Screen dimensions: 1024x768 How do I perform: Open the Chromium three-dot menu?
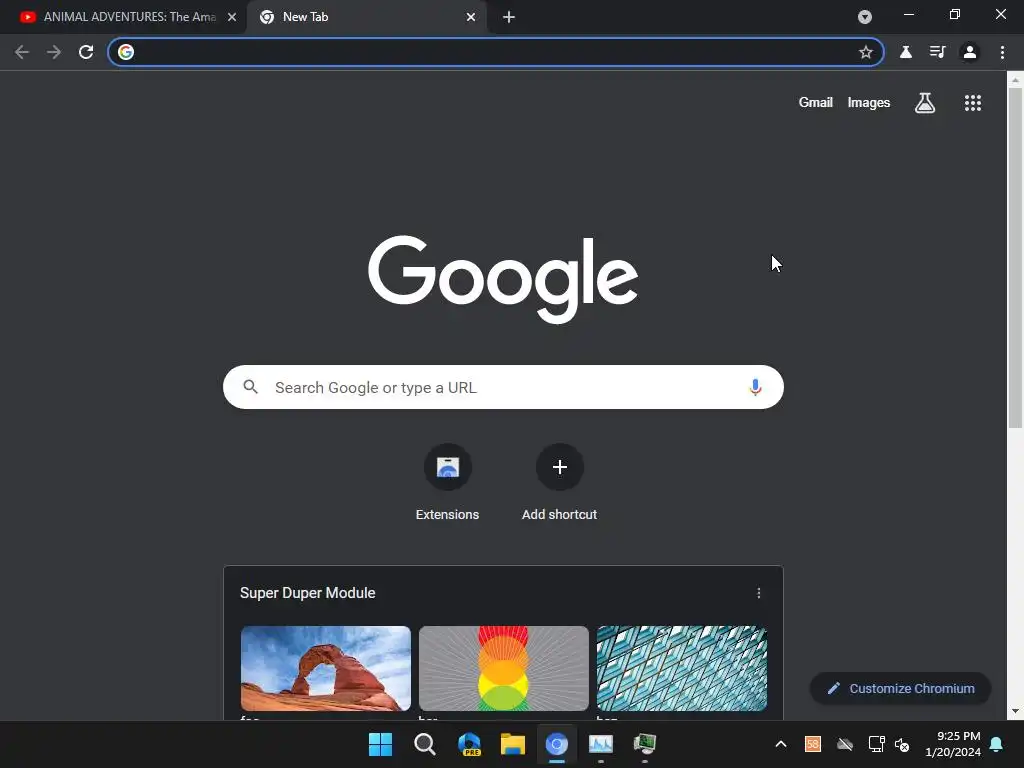click(x=1002, y=52)
